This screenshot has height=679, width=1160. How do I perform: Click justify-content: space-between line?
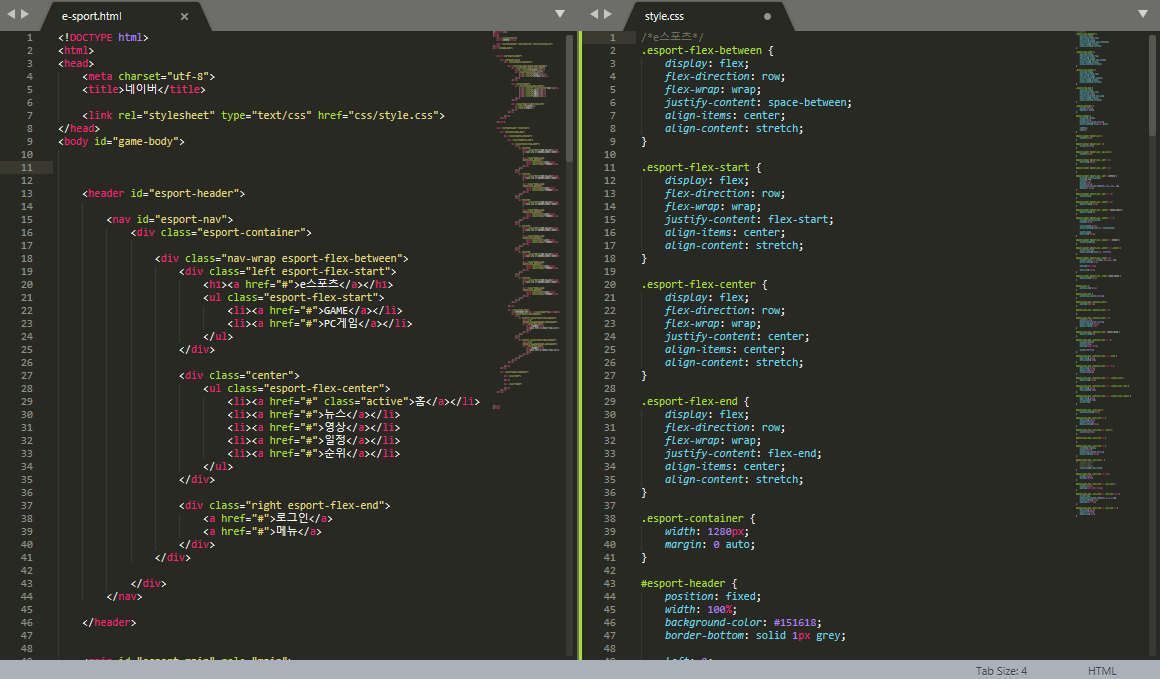click(x=758, y=103)
